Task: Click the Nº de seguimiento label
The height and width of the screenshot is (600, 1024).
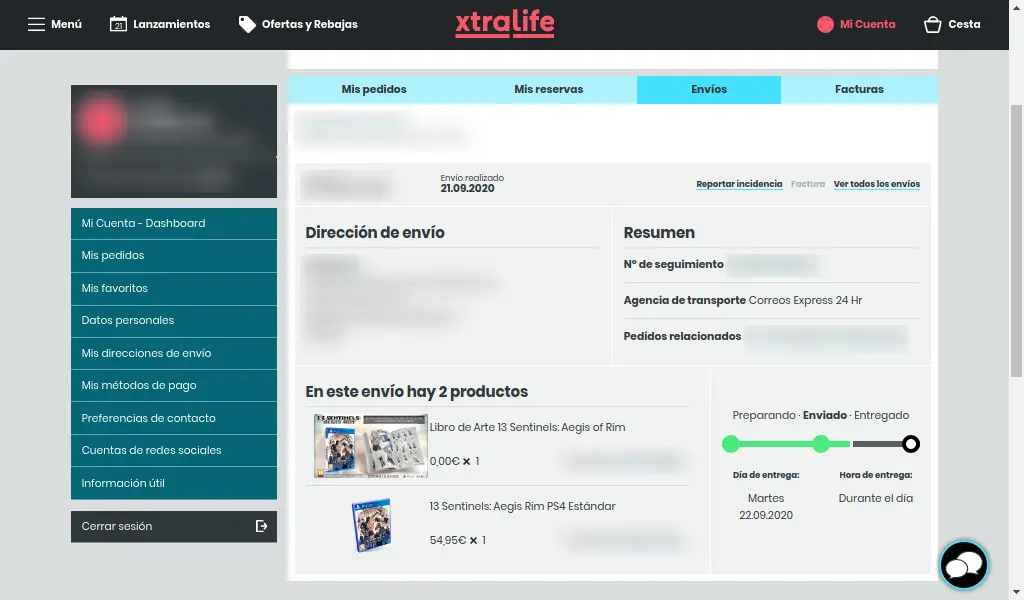Action: pos(673,264)
